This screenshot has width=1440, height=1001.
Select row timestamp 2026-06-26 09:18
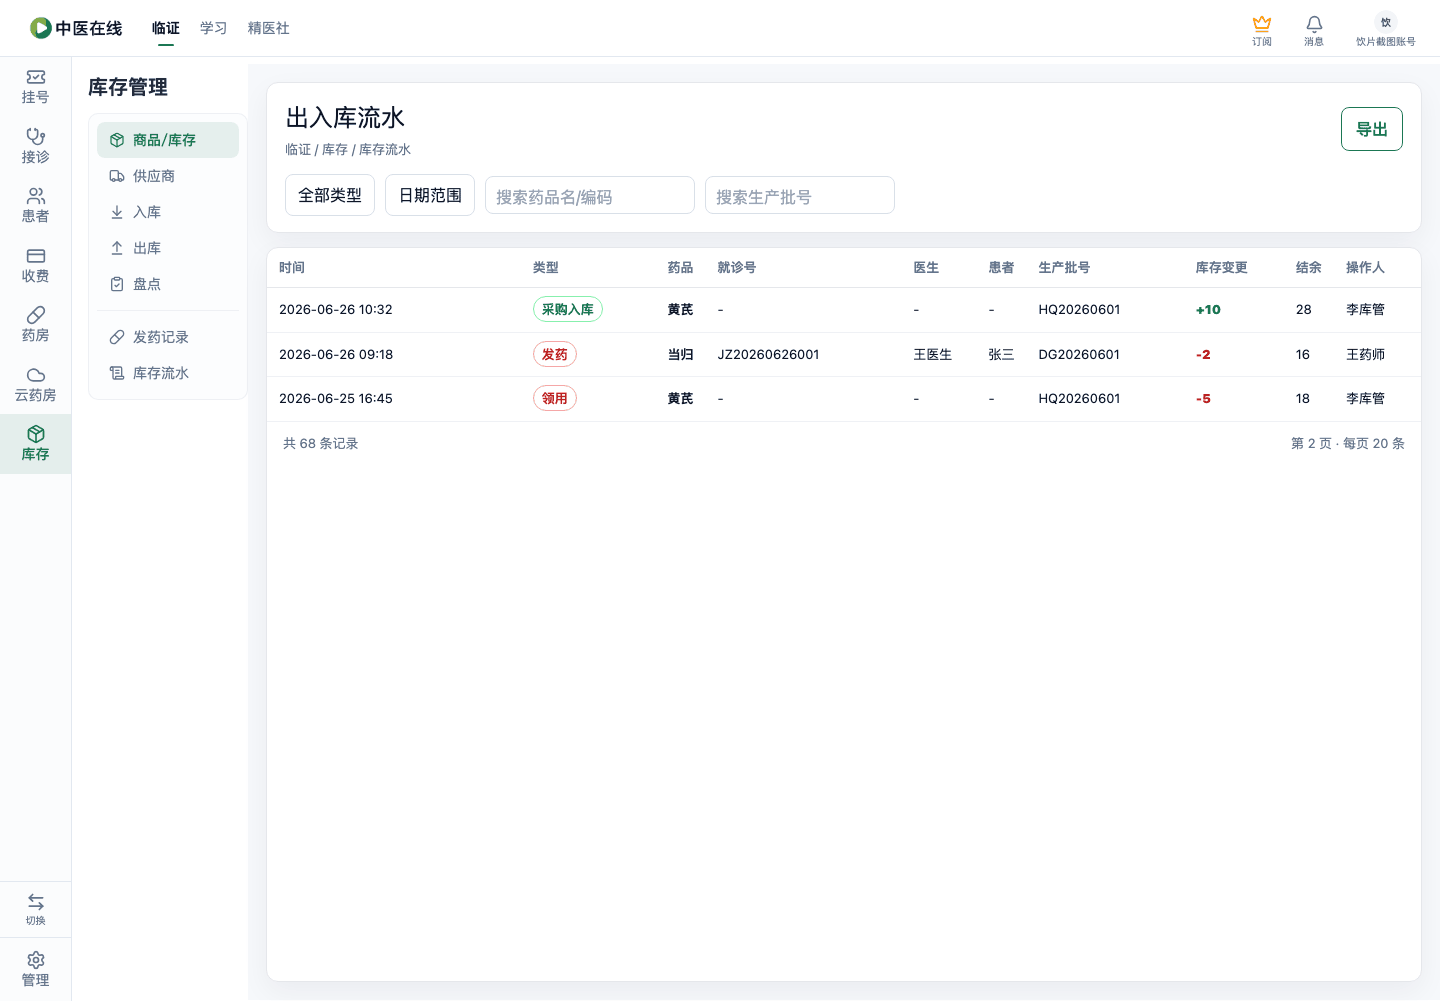pos(336,354)
